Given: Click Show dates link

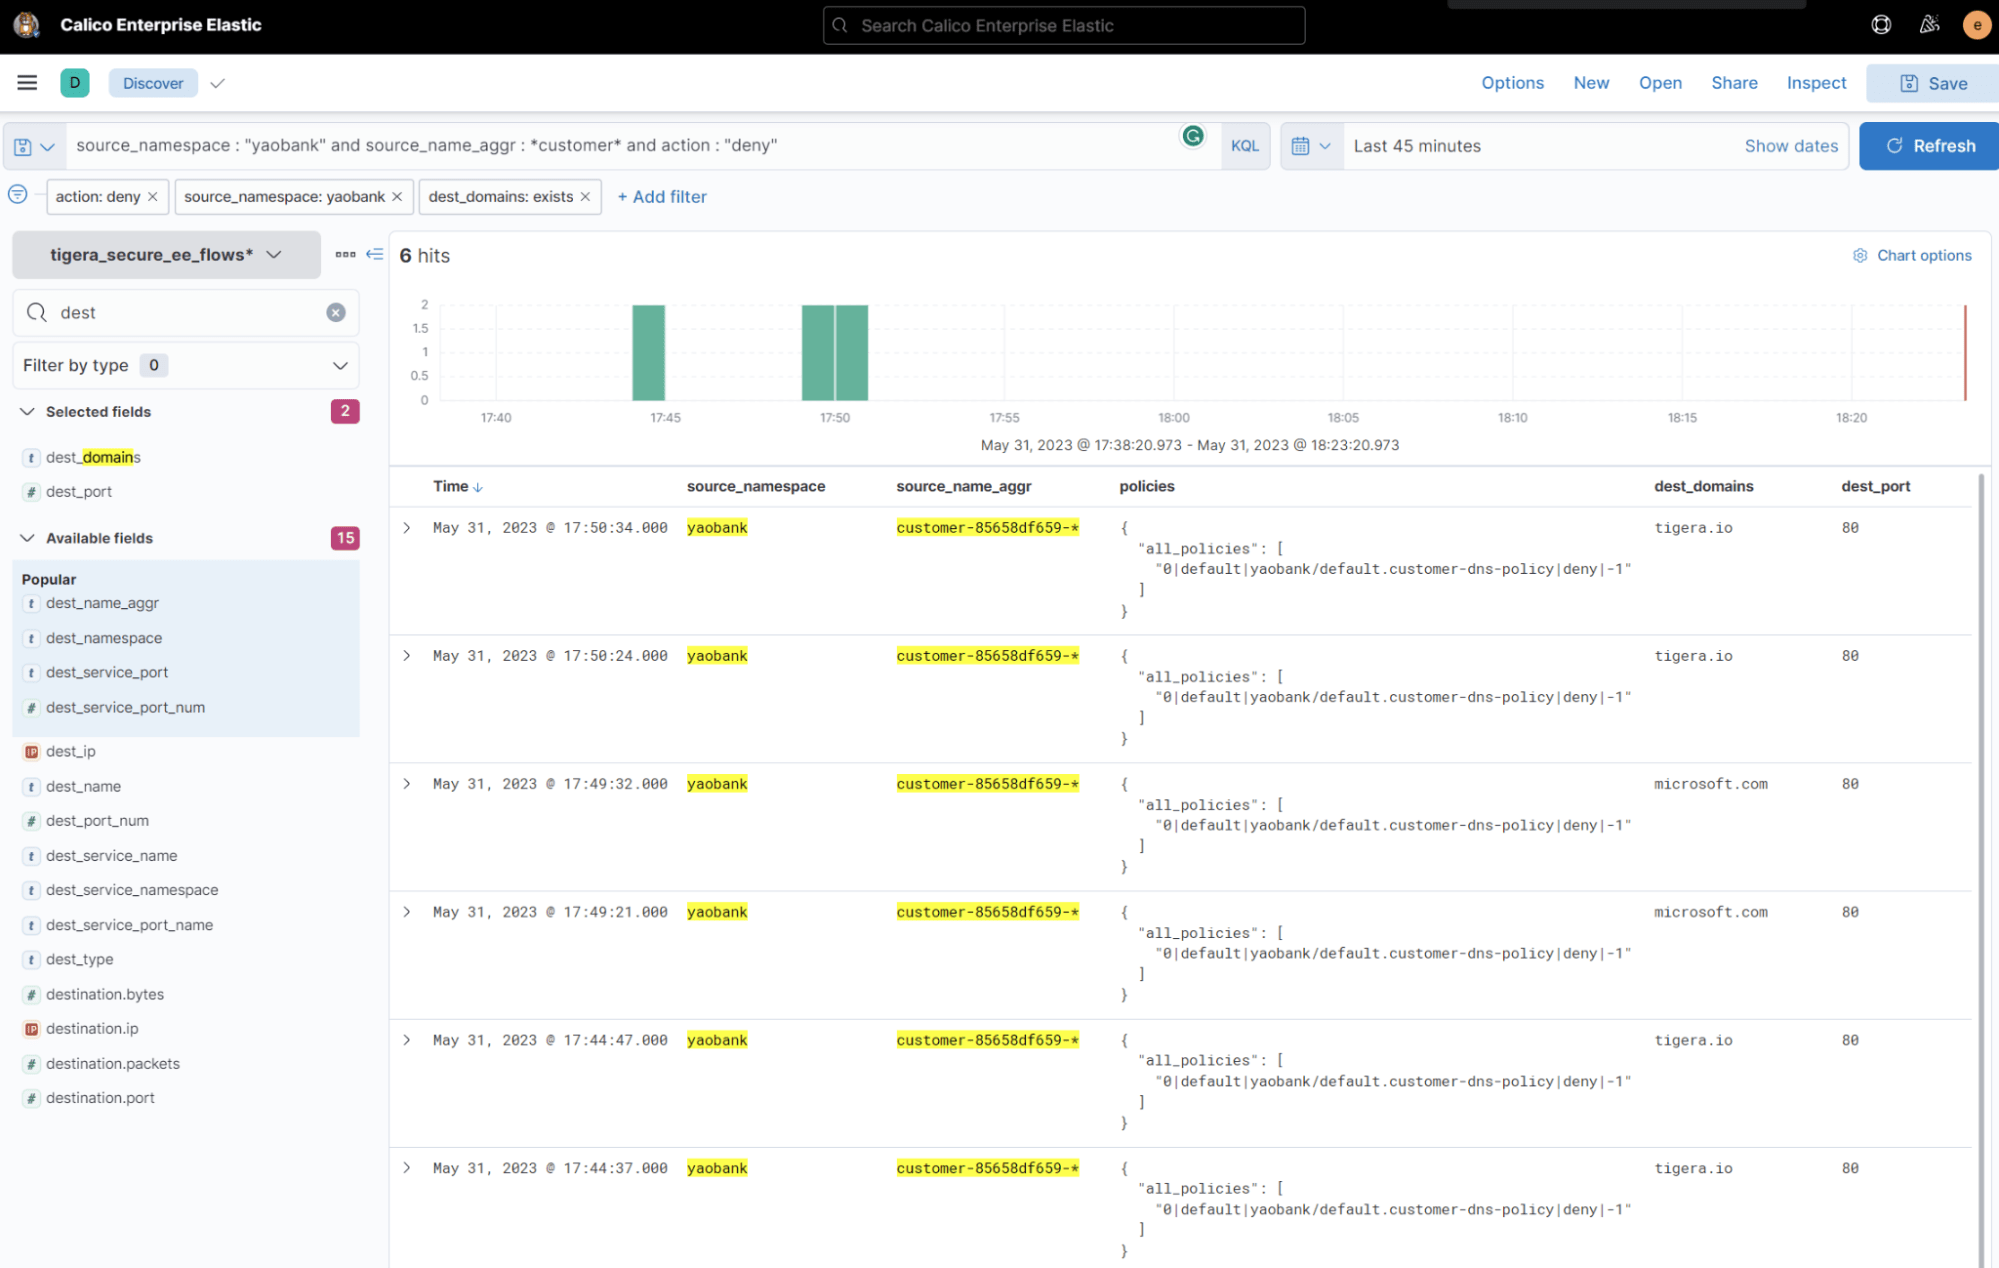Looking at the screenshot, I should [x=1791, y=146].
